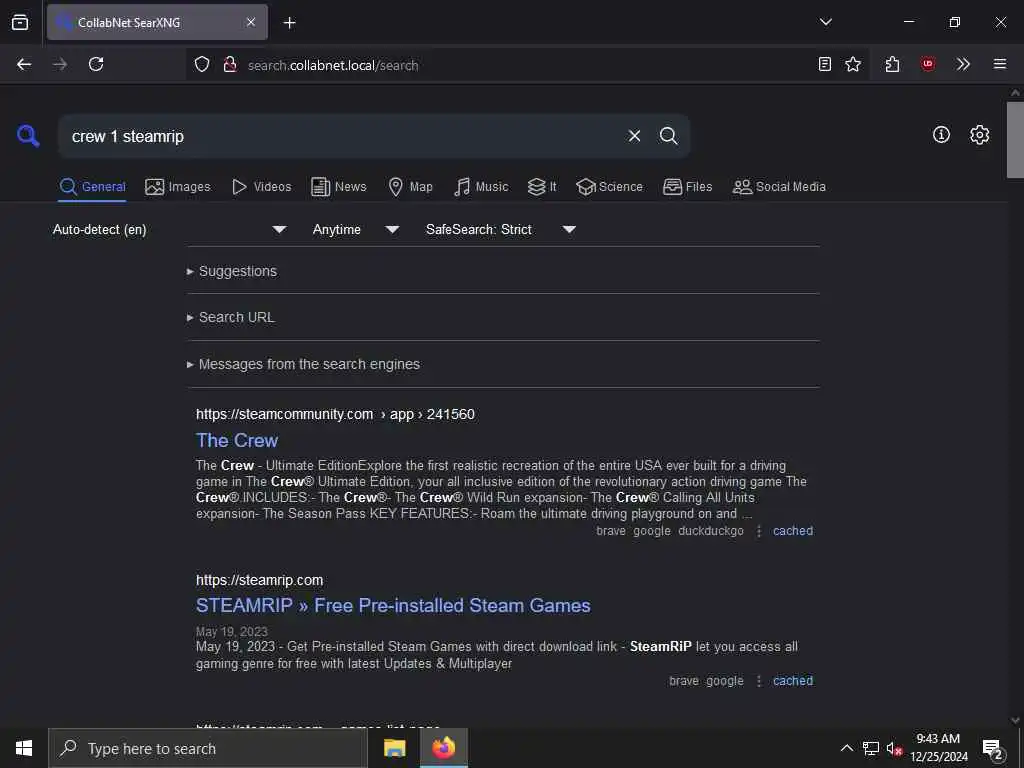The height and width of the screenshot is (768, 1024).
Task: Open the Windows Start menu
Action: click(x=24, y=748)
